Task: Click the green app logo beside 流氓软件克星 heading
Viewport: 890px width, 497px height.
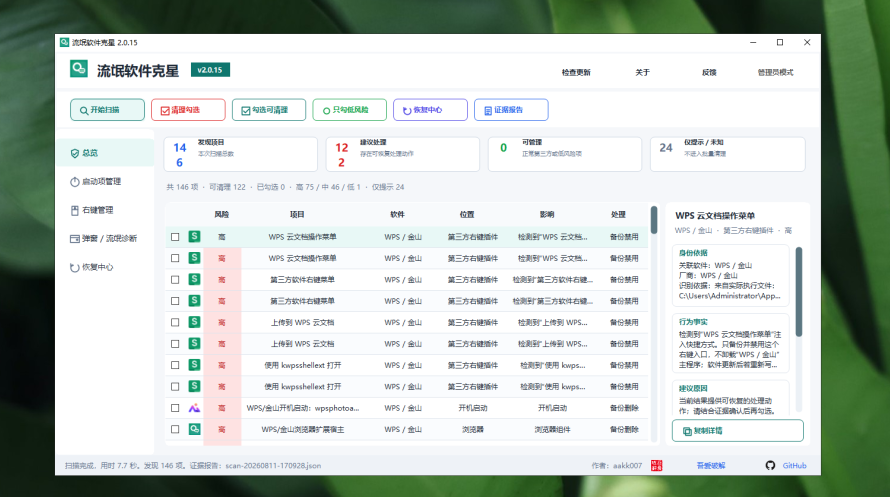Action: (x=79, y=69)
